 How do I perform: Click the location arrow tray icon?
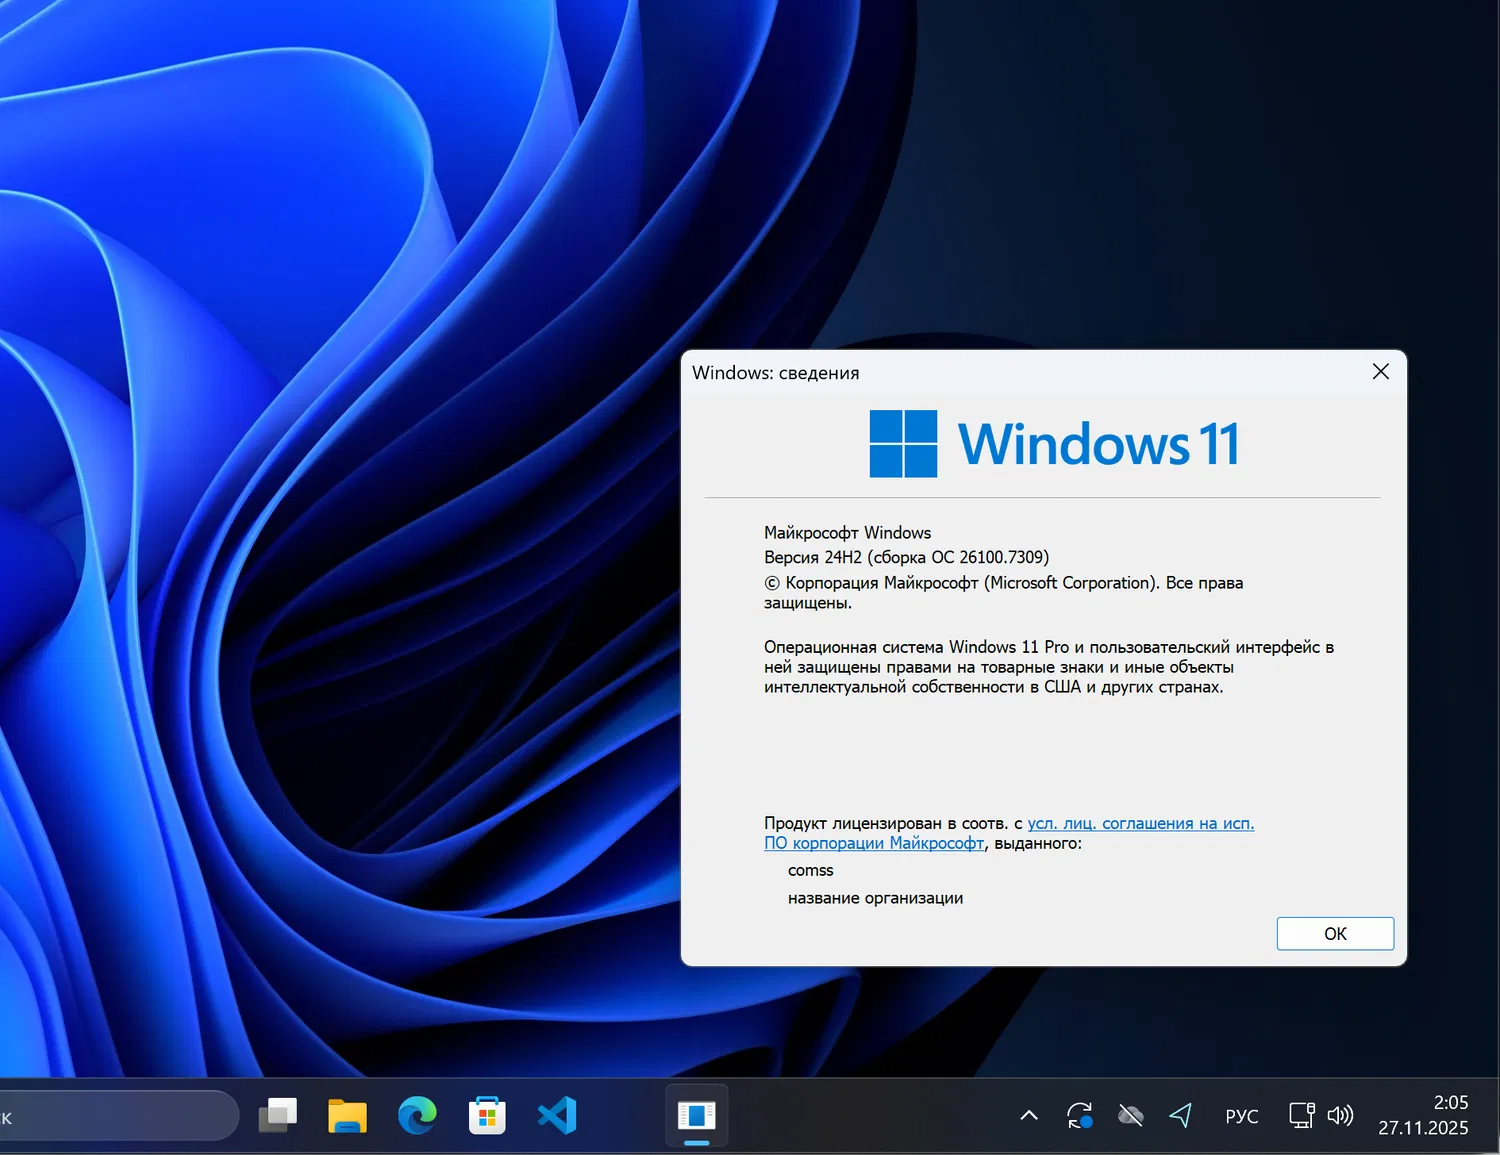[x=1181, y=1115]
